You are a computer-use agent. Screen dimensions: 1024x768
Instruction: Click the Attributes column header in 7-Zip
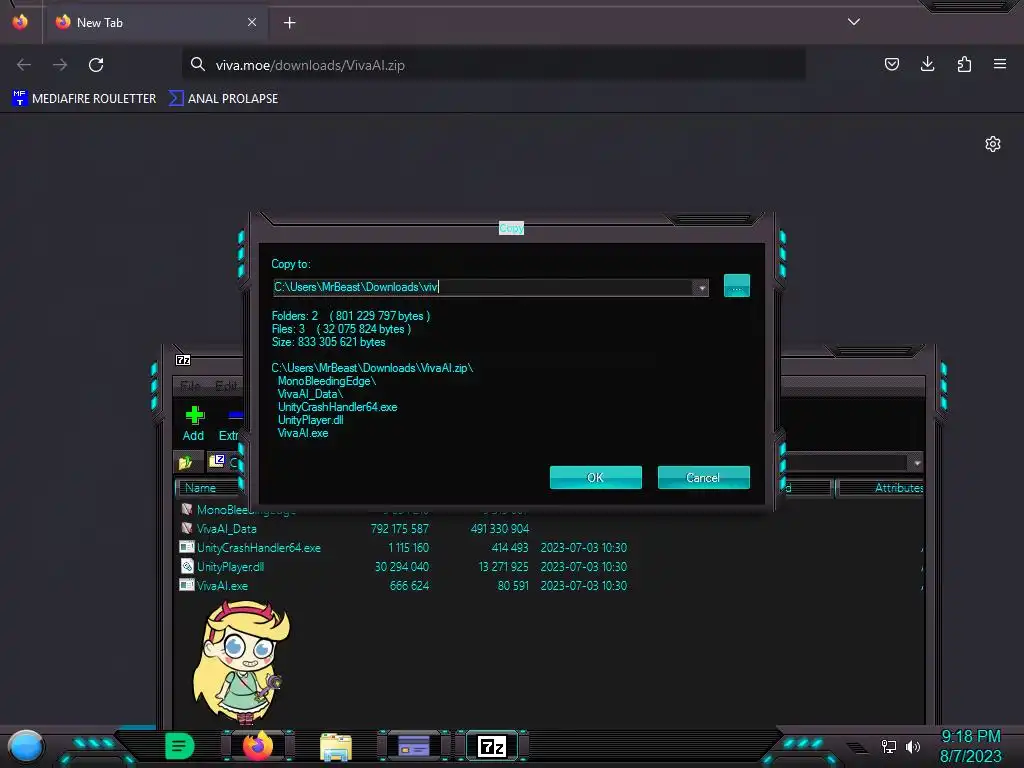880,488
